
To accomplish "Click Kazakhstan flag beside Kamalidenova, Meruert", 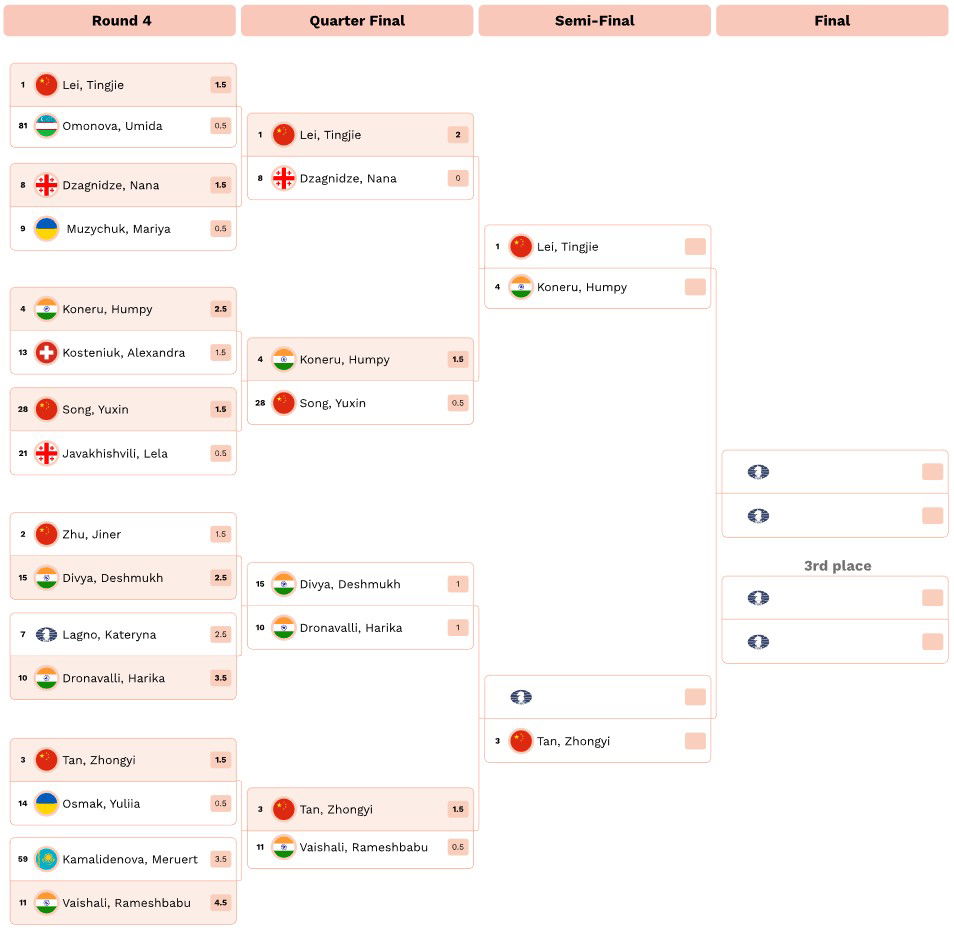I will (x=46, y=859).
